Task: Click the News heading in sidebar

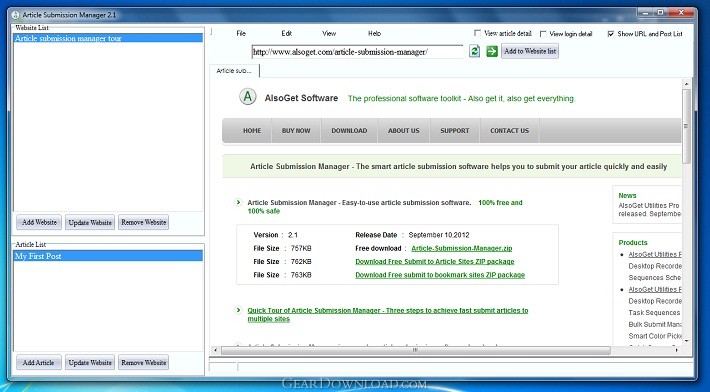Action: [628, 196]
